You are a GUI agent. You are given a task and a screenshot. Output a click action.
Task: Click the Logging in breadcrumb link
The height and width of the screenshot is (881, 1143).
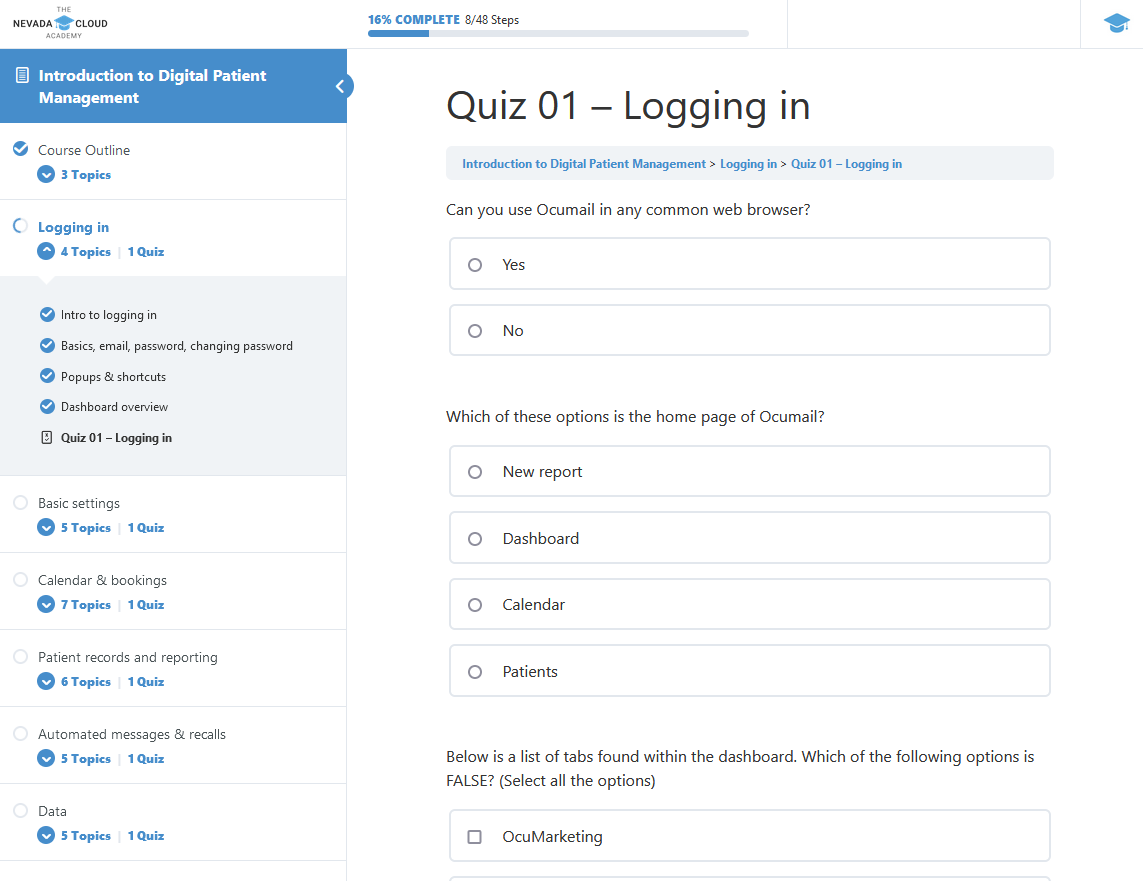click(749, 164)
